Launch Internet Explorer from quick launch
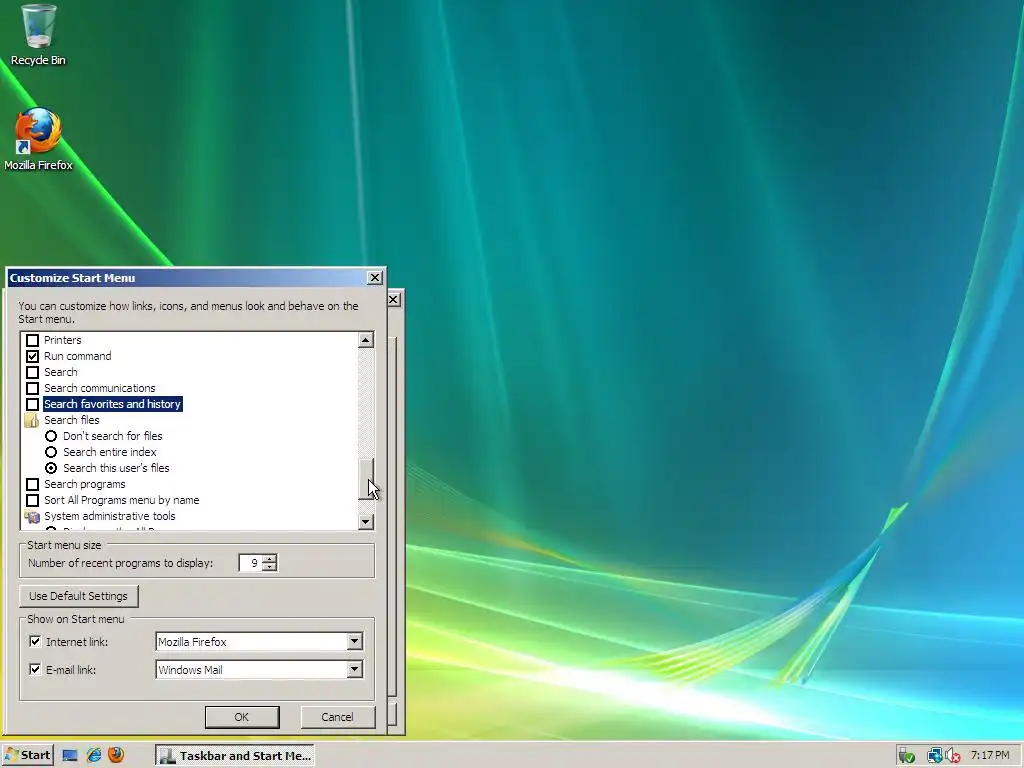The width and height of the screenshot is (1024, 768). coord(93,756)
